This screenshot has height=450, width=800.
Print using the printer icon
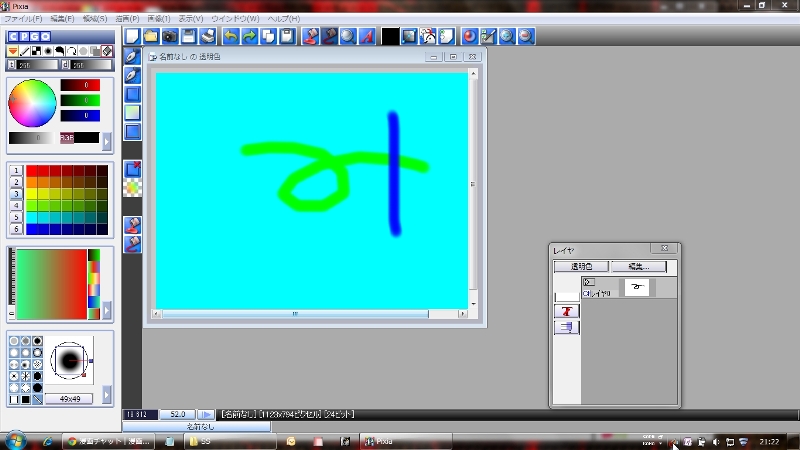pyautogui.click(x=208, y=36)
